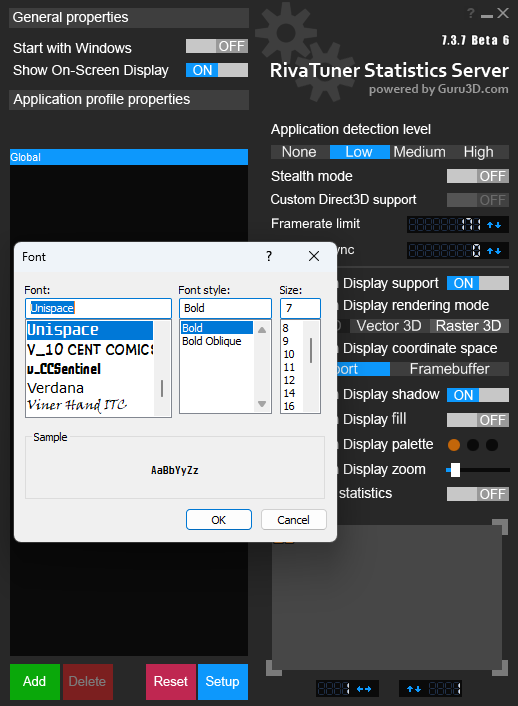
Task: Choose size 12 in Size list
Action: (289, 380)
